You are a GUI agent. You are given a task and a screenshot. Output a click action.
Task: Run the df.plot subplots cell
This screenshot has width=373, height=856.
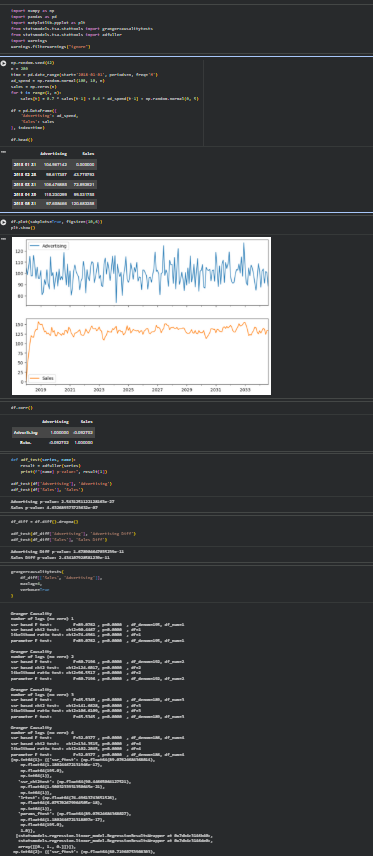(x=4, y=222)
